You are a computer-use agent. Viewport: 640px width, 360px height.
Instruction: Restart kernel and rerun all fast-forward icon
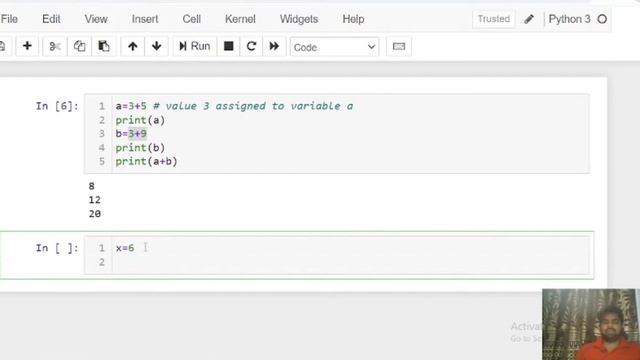click(x=274, y=46)
